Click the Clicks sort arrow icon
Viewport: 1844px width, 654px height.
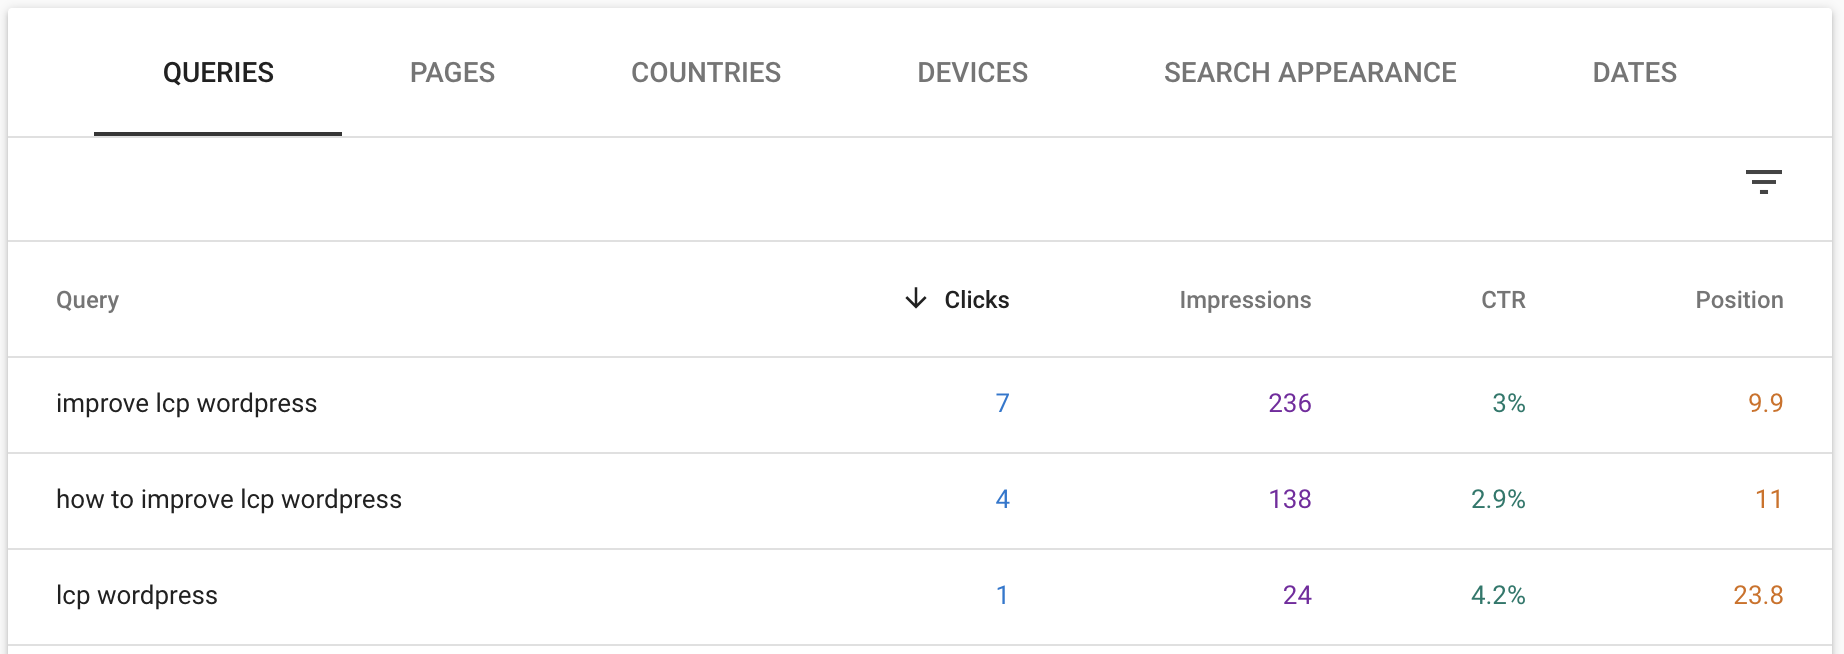(915, 299)
